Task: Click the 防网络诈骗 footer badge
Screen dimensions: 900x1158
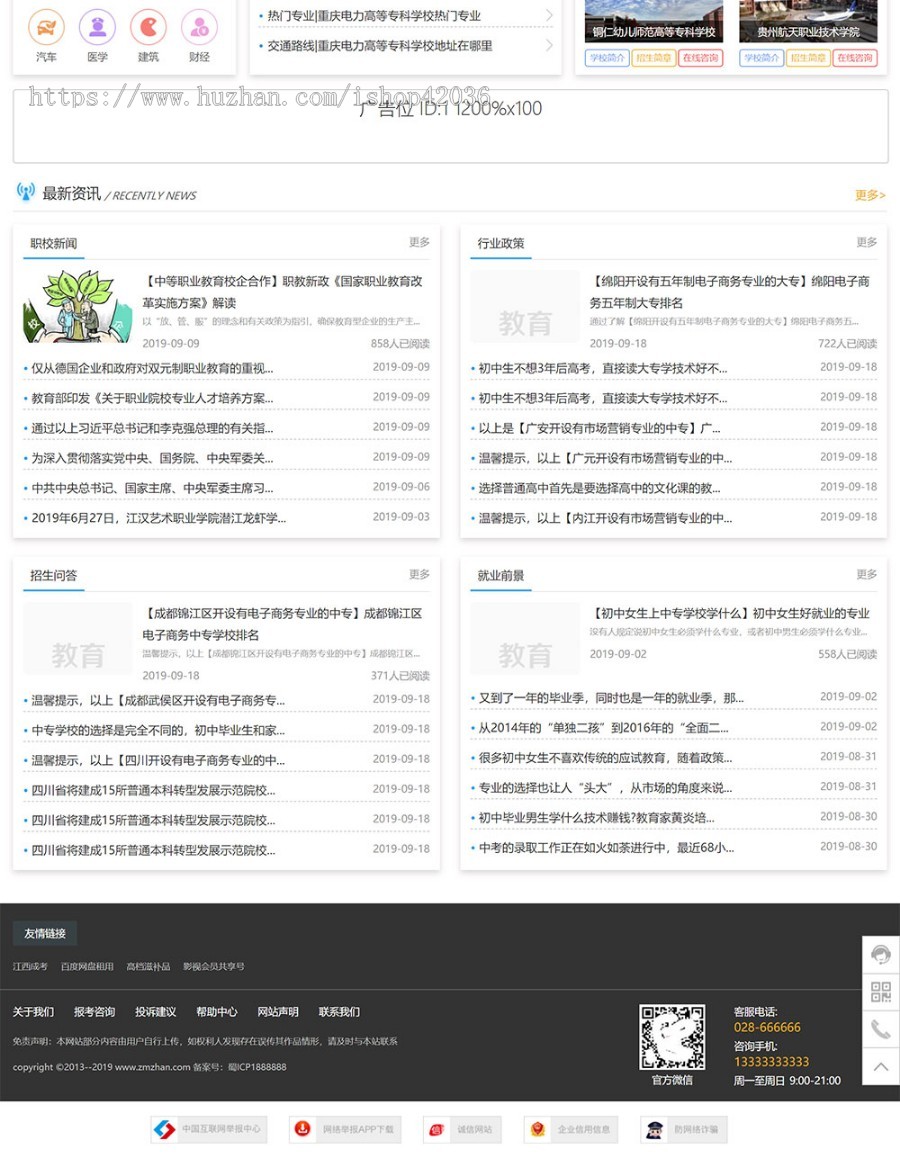Action: point(684,1129)
